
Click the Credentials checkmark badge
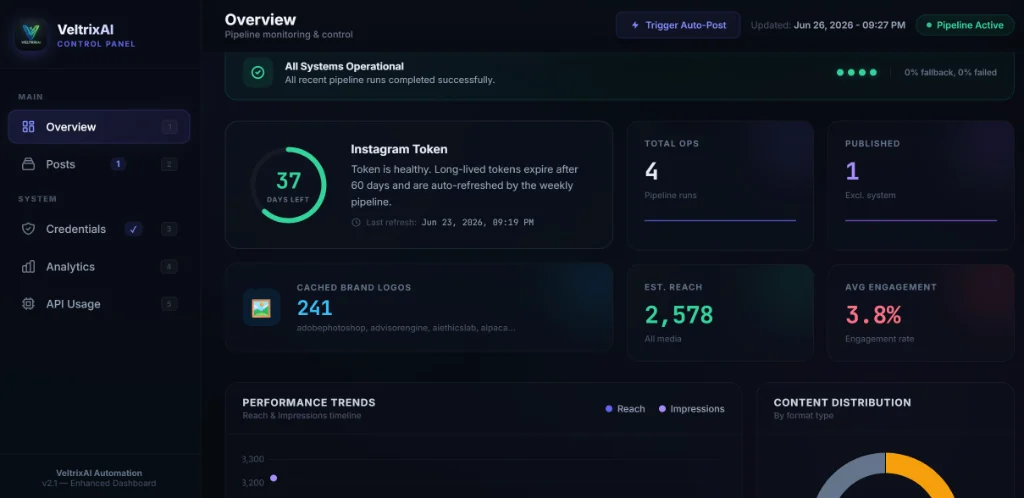pyautogui.click(x=133, y=229)
